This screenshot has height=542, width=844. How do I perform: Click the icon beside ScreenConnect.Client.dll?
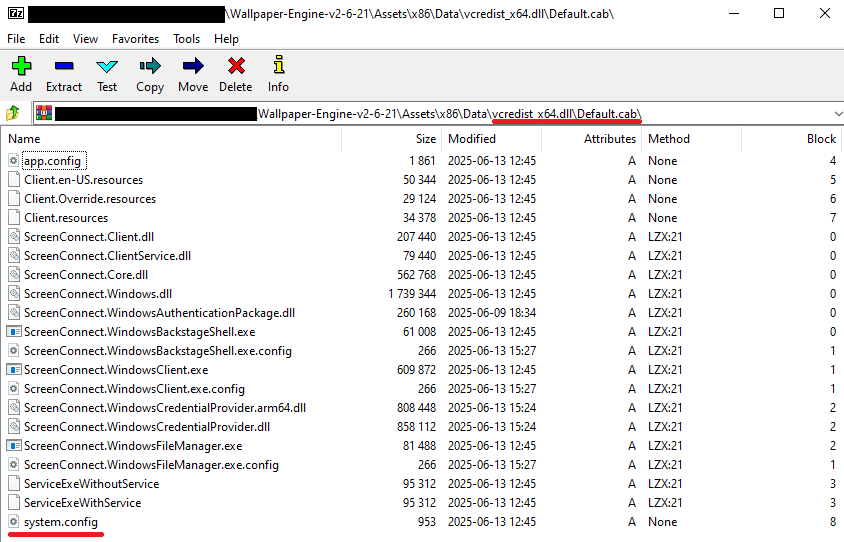click(14, 237)
